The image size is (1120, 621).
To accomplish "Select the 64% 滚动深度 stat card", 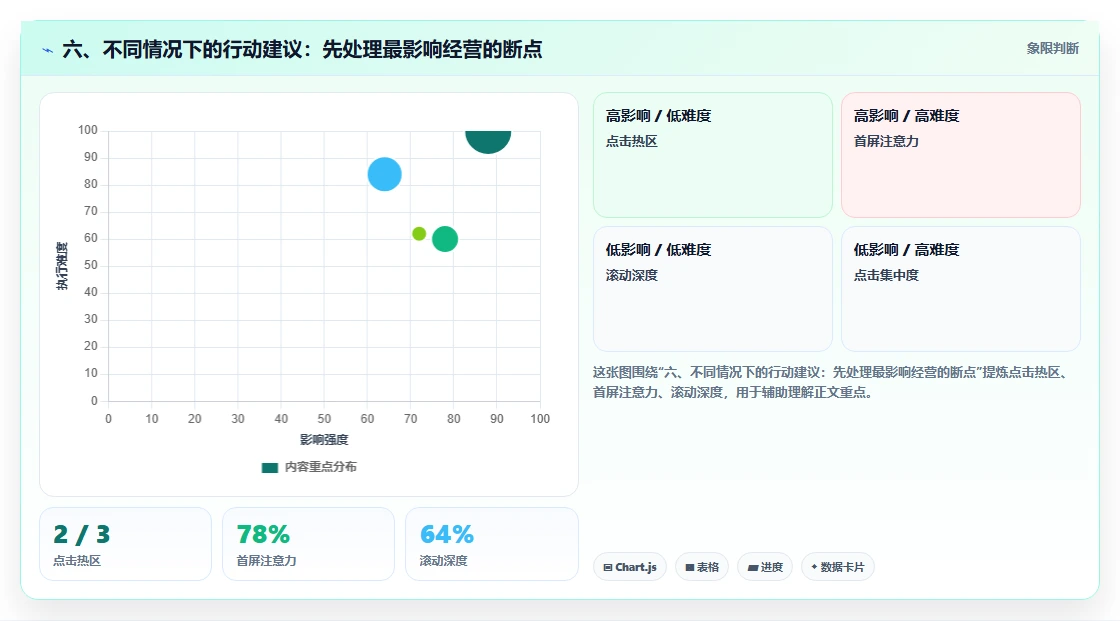I will tap(491, 544).
